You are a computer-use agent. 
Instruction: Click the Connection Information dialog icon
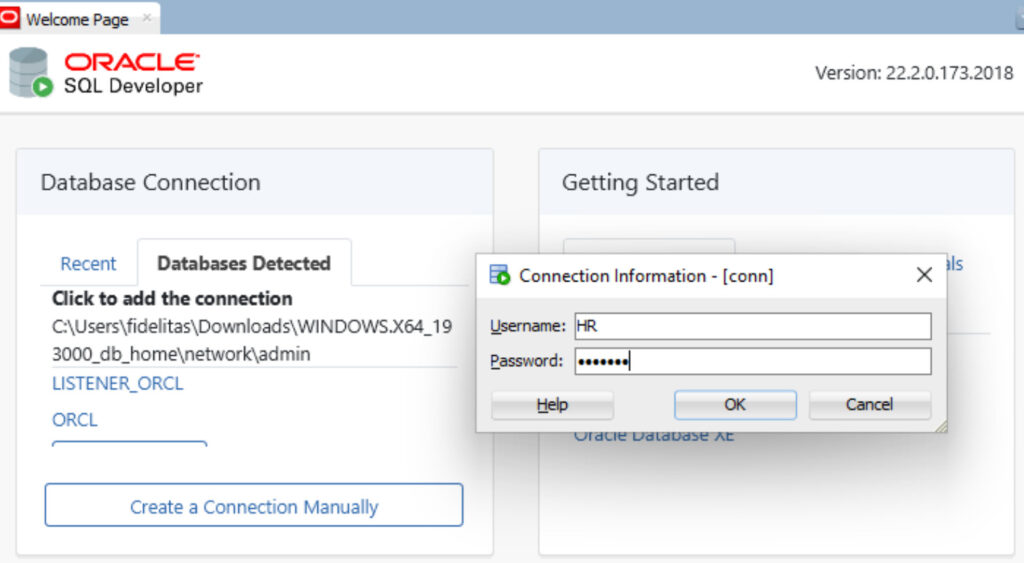[500, 275]
